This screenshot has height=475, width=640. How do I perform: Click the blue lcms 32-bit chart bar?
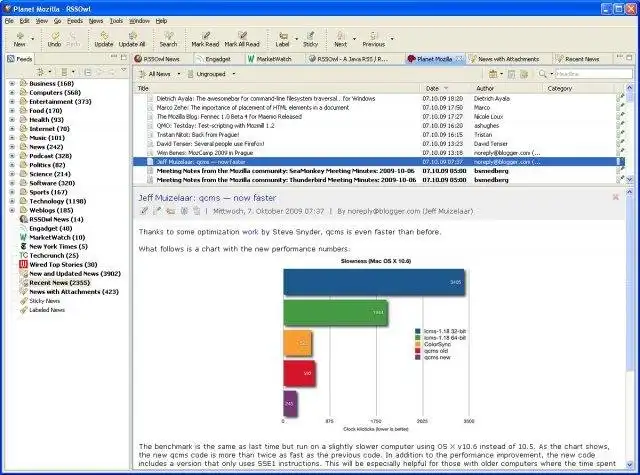(x=374, y=282)
